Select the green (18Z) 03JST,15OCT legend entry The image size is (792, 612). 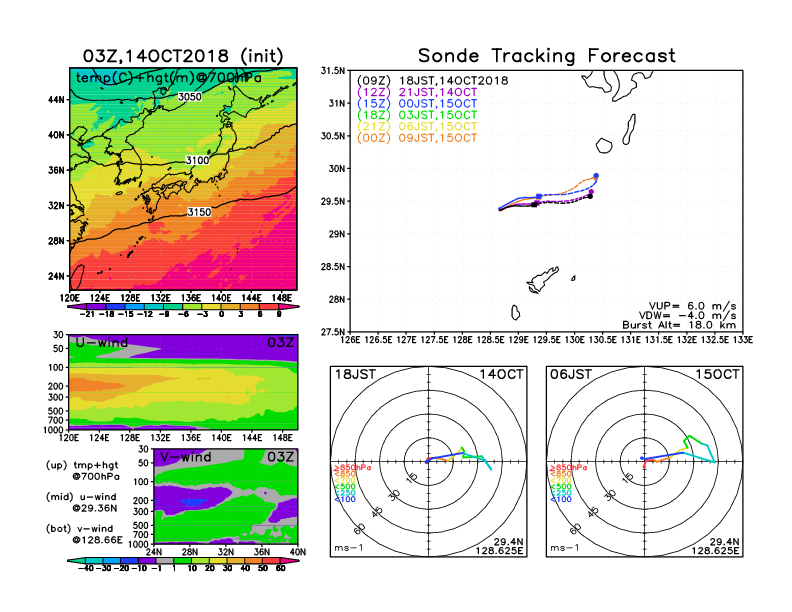point(417,115)
